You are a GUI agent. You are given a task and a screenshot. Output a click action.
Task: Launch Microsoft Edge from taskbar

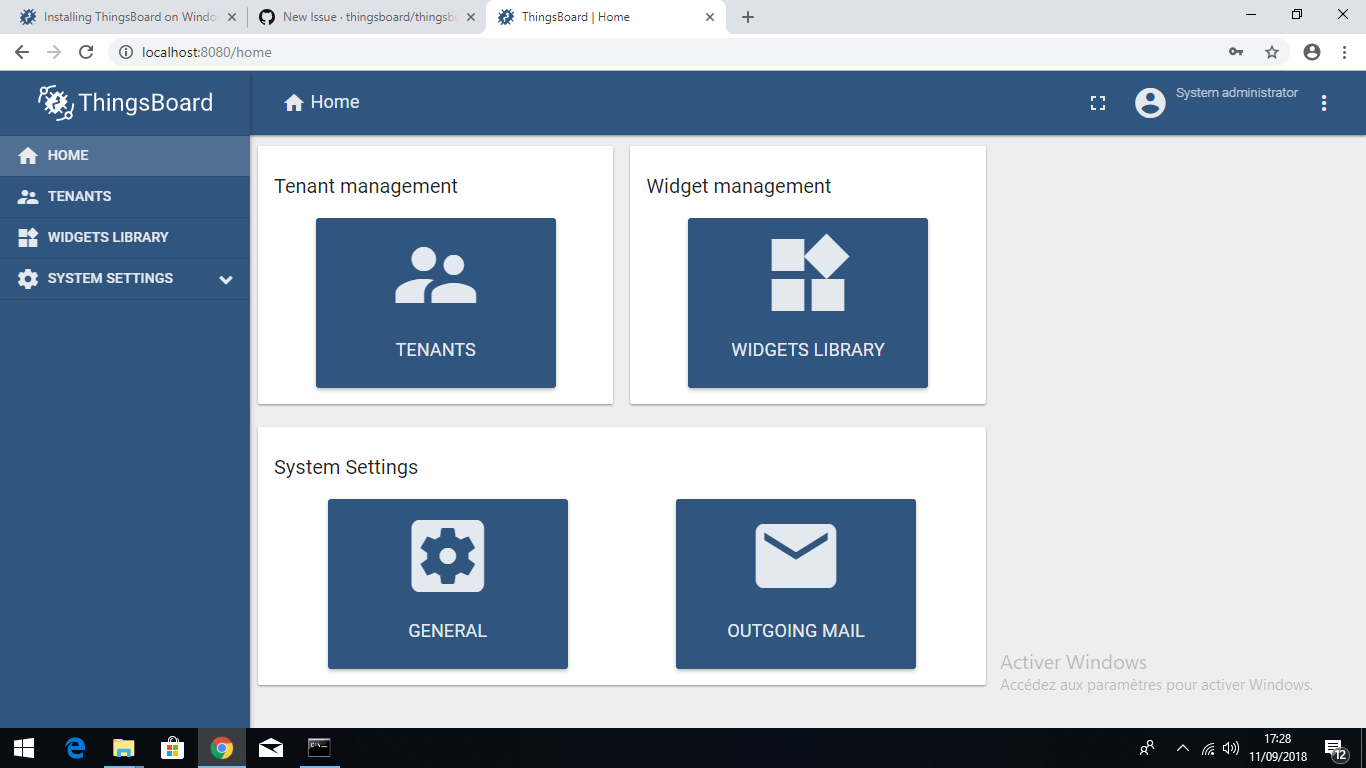[75, 748]
